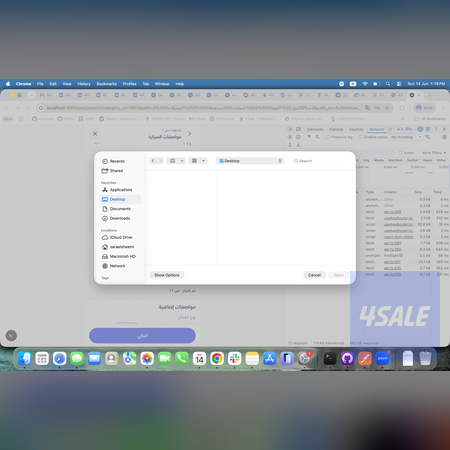Open the Bookmarks menu in menu bar

click(x=107, y=84)
